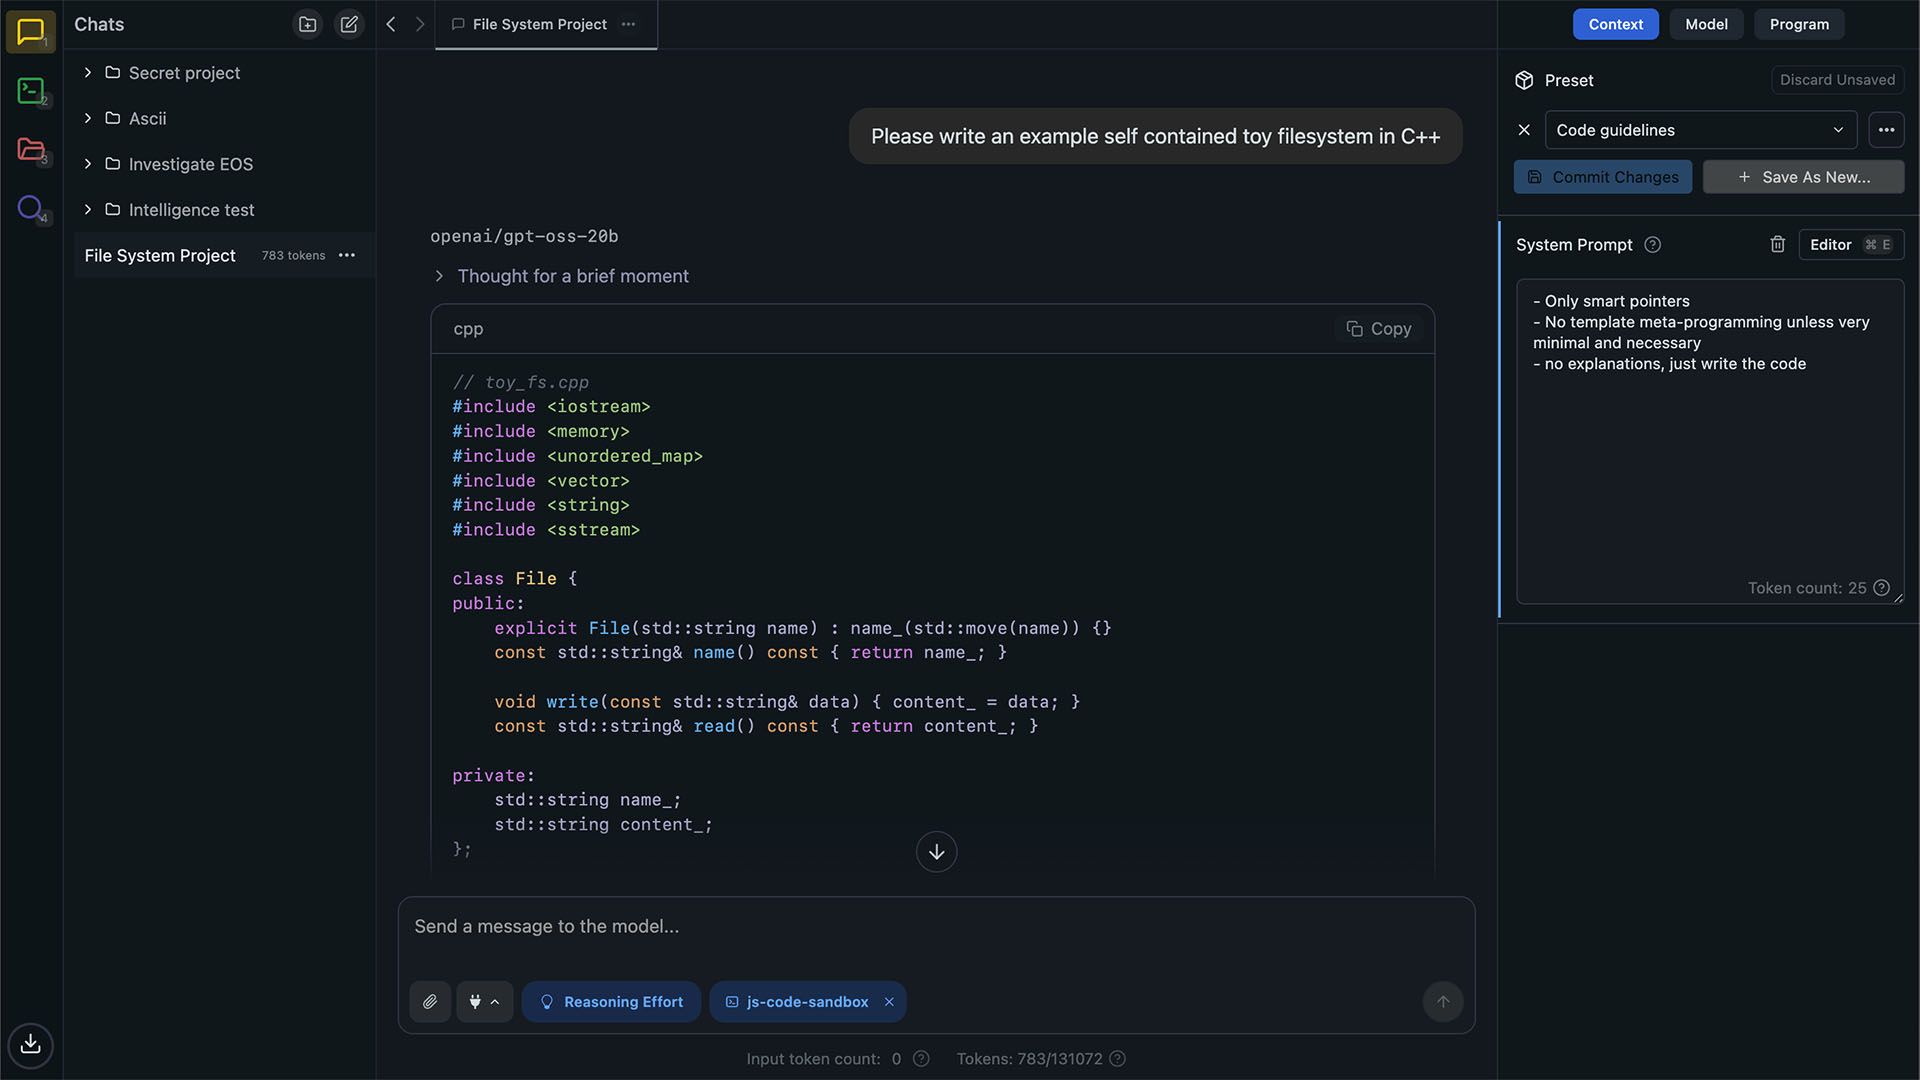Open the Developer terminal sidebar icon

click(x=30, y=91)
